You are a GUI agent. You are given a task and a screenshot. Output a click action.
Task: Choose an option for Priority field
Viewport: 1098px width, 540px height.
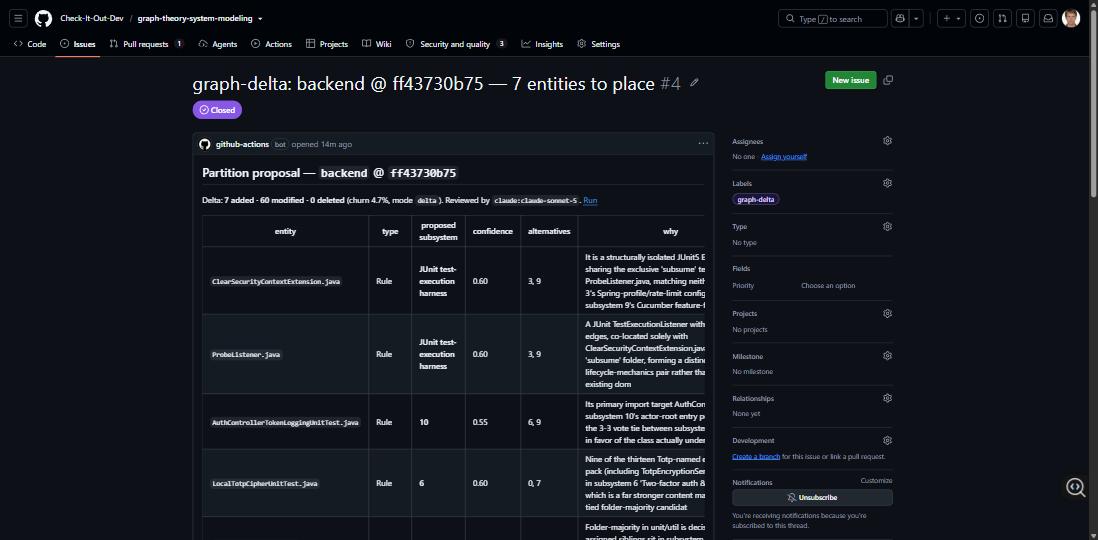[828, 286]
